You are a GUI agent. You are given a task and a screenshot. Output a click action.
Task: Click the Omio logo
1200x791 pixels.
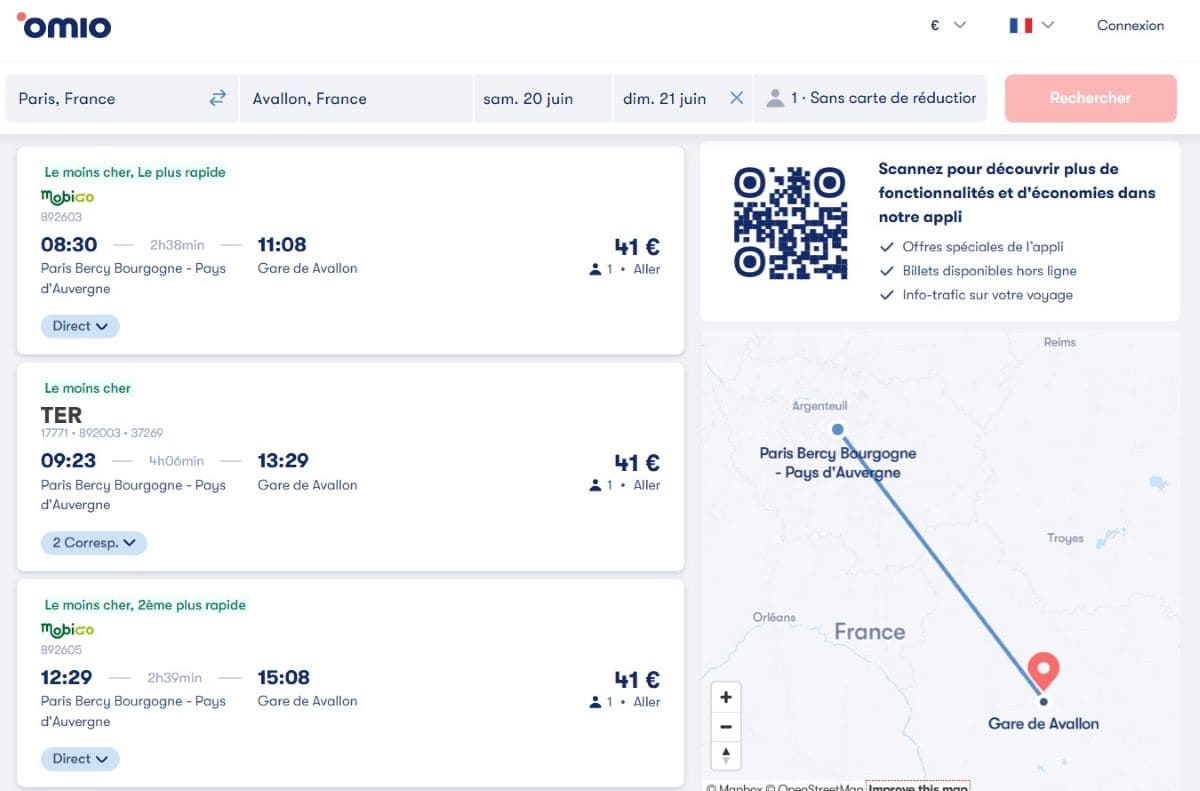point(64,25)
